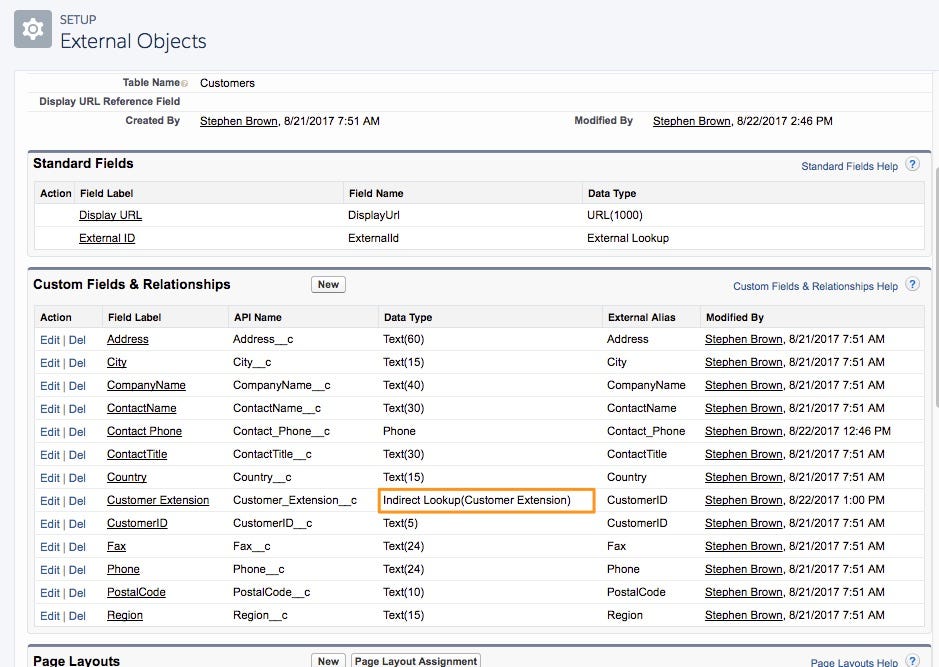Open the Display URL standard field
Image resolution: width=939 pixels, height=667 pixels.
click(x=110, y=216)
